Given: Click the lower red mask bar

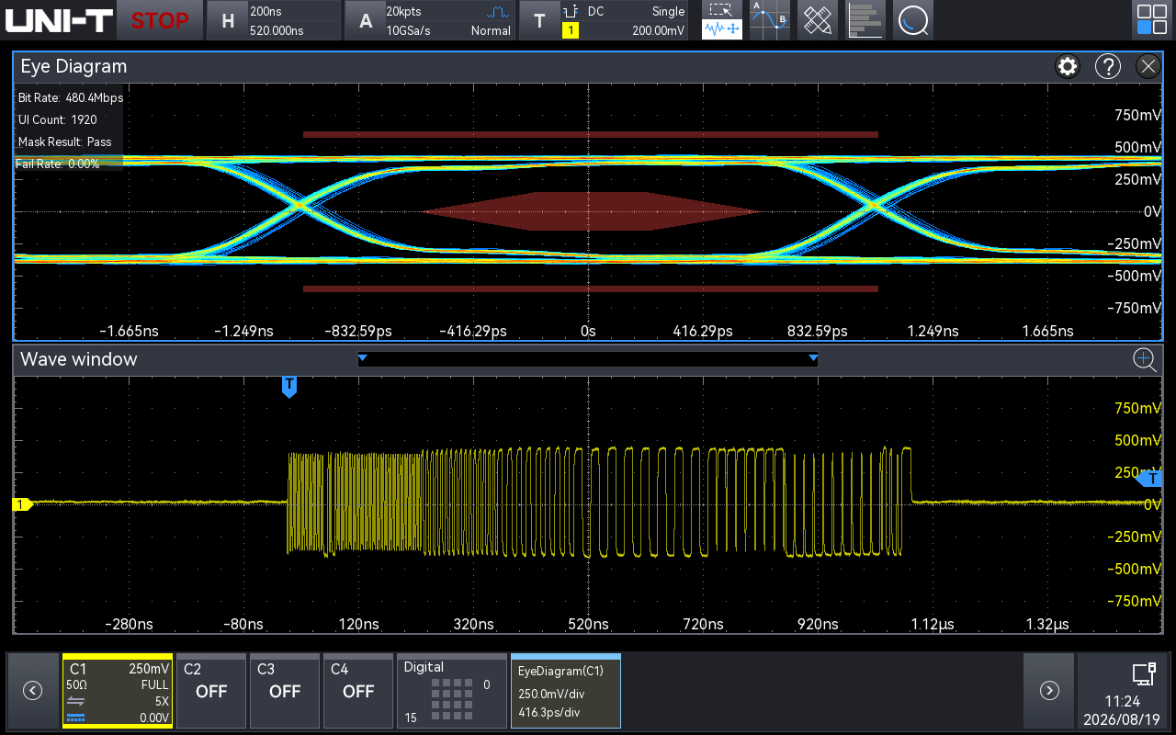Looking at the screenshot, I should [590, 289].
